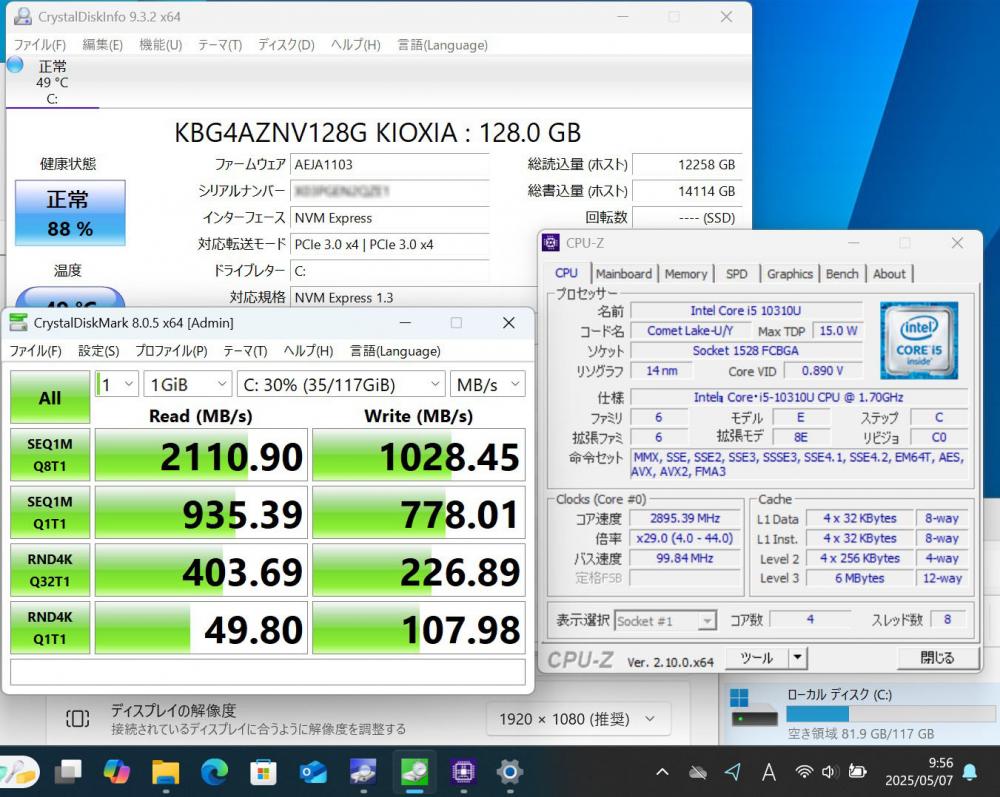Open Socket #1 selection dropdown in CPU-Z
Viewport: 1000px width, 797px height.
point(665,620)
